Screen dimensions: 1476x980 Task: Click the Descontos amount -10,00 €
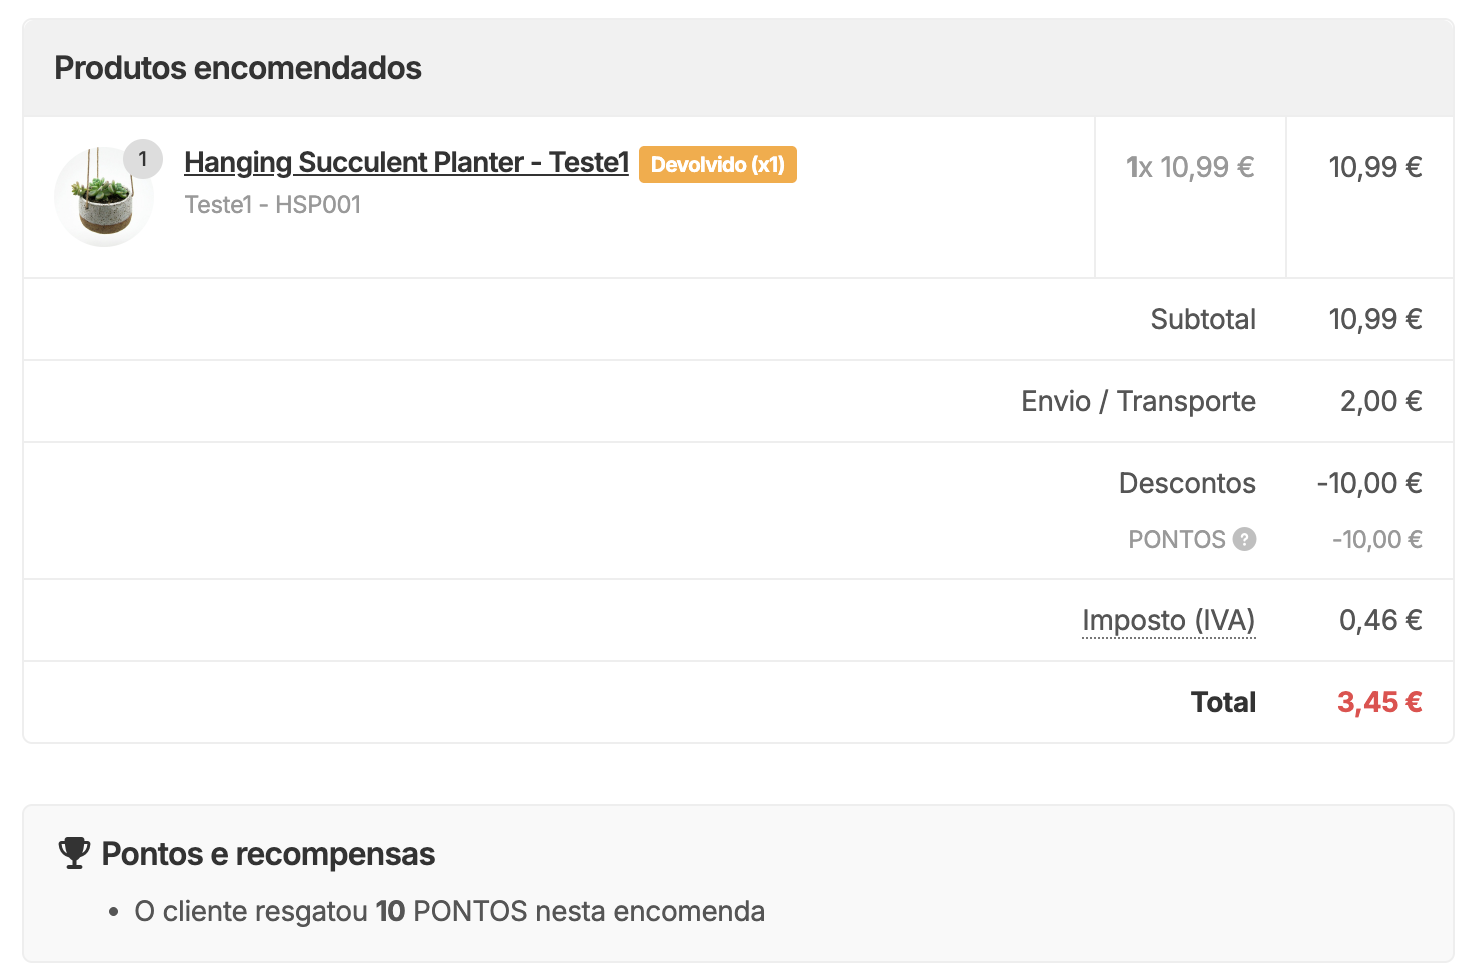(1370, 483)
